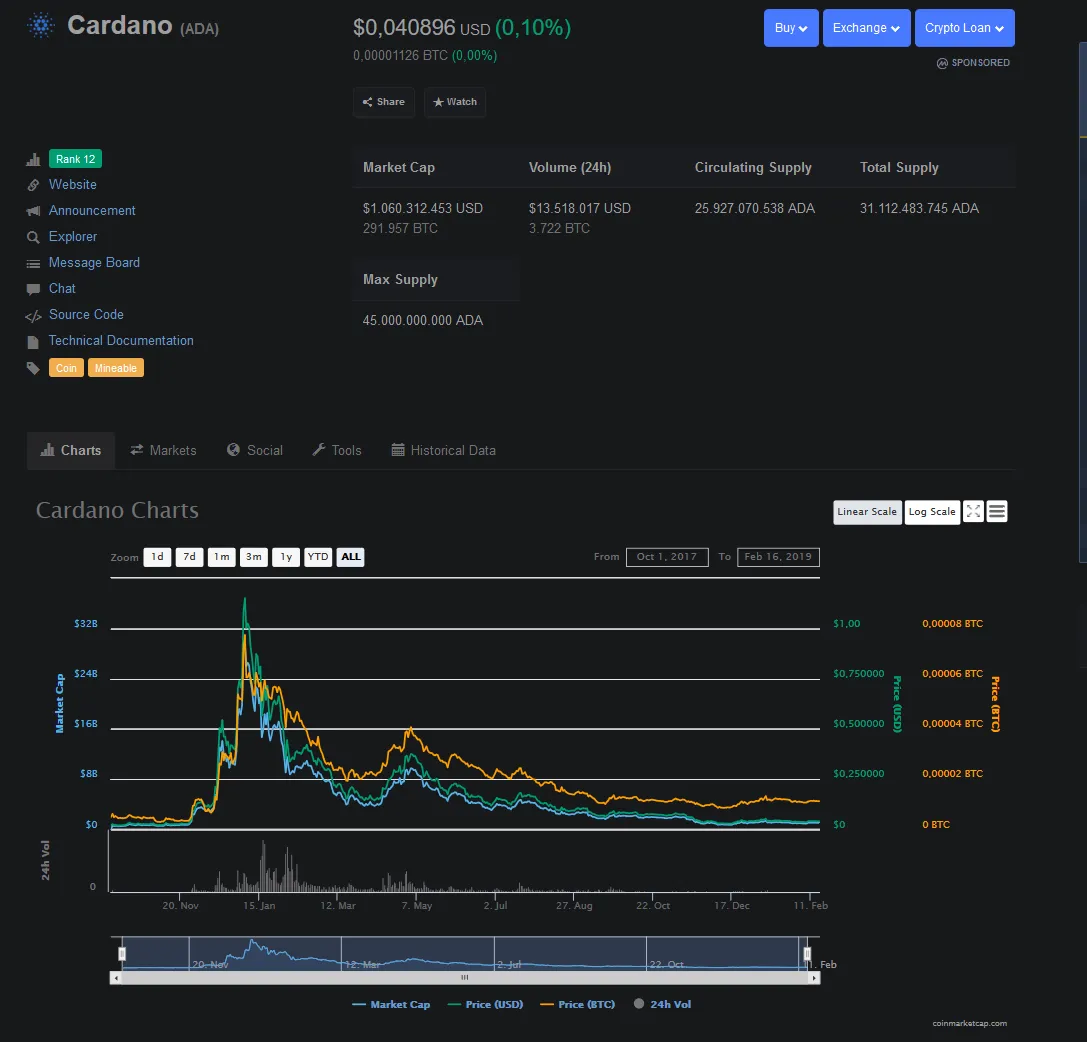Open the Announcement link
Image resolution: width=1087 pixels, height=1042 pixels.
pos(92,211)
